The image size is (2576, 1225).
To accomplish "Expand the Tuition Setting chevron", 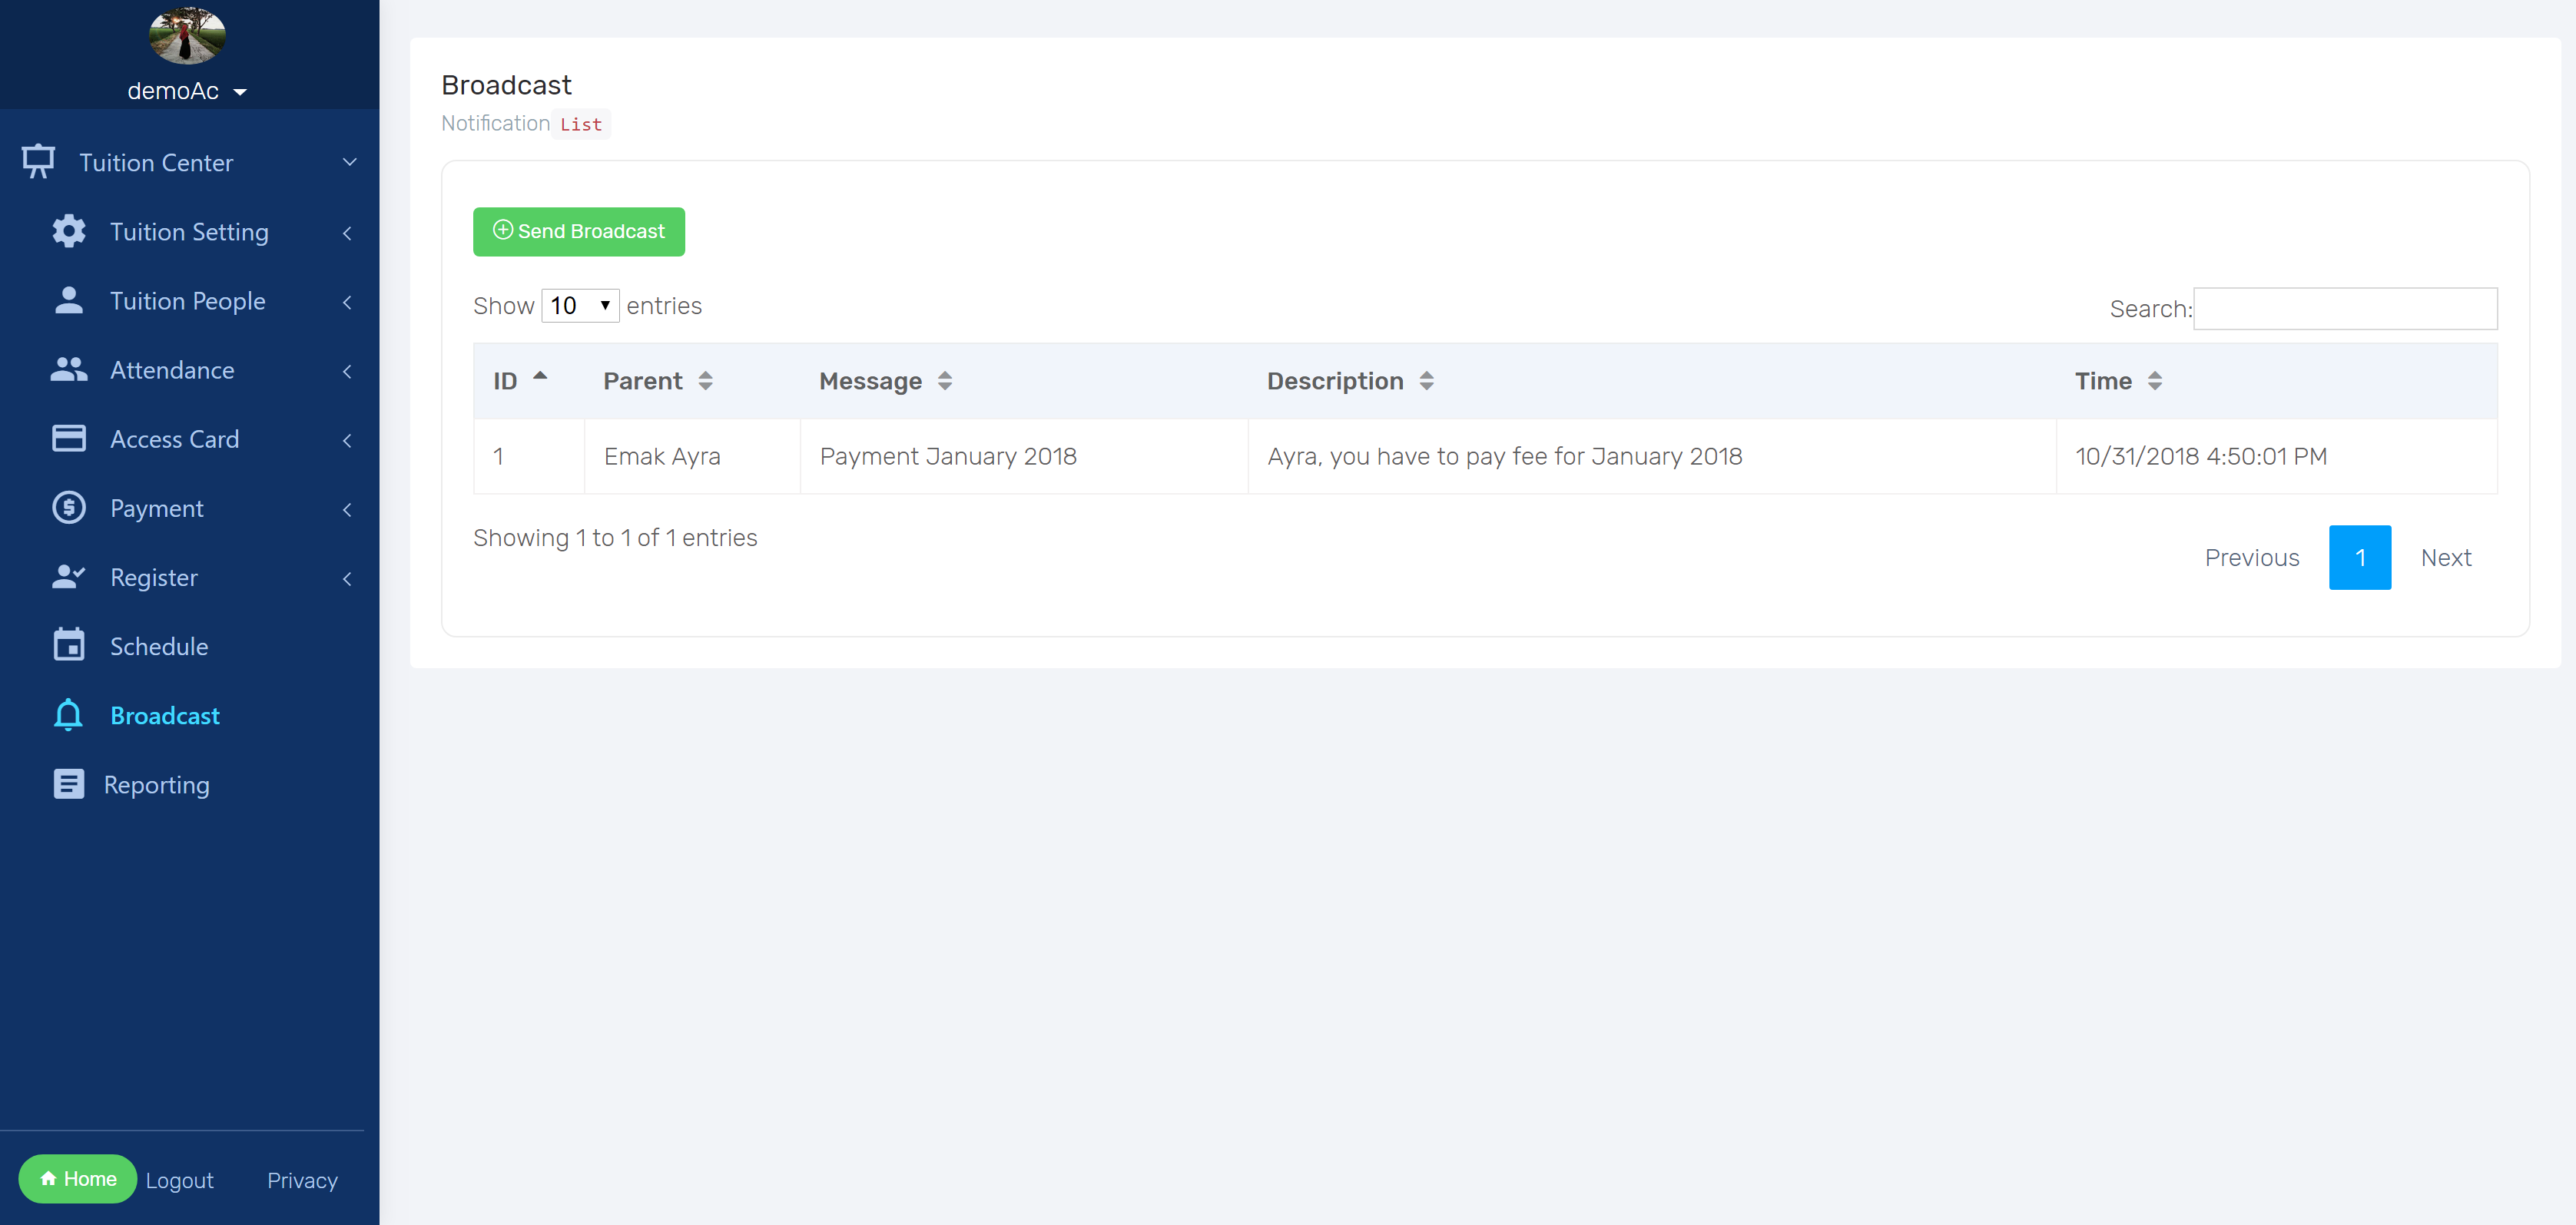I will click(x=347, y=232).
